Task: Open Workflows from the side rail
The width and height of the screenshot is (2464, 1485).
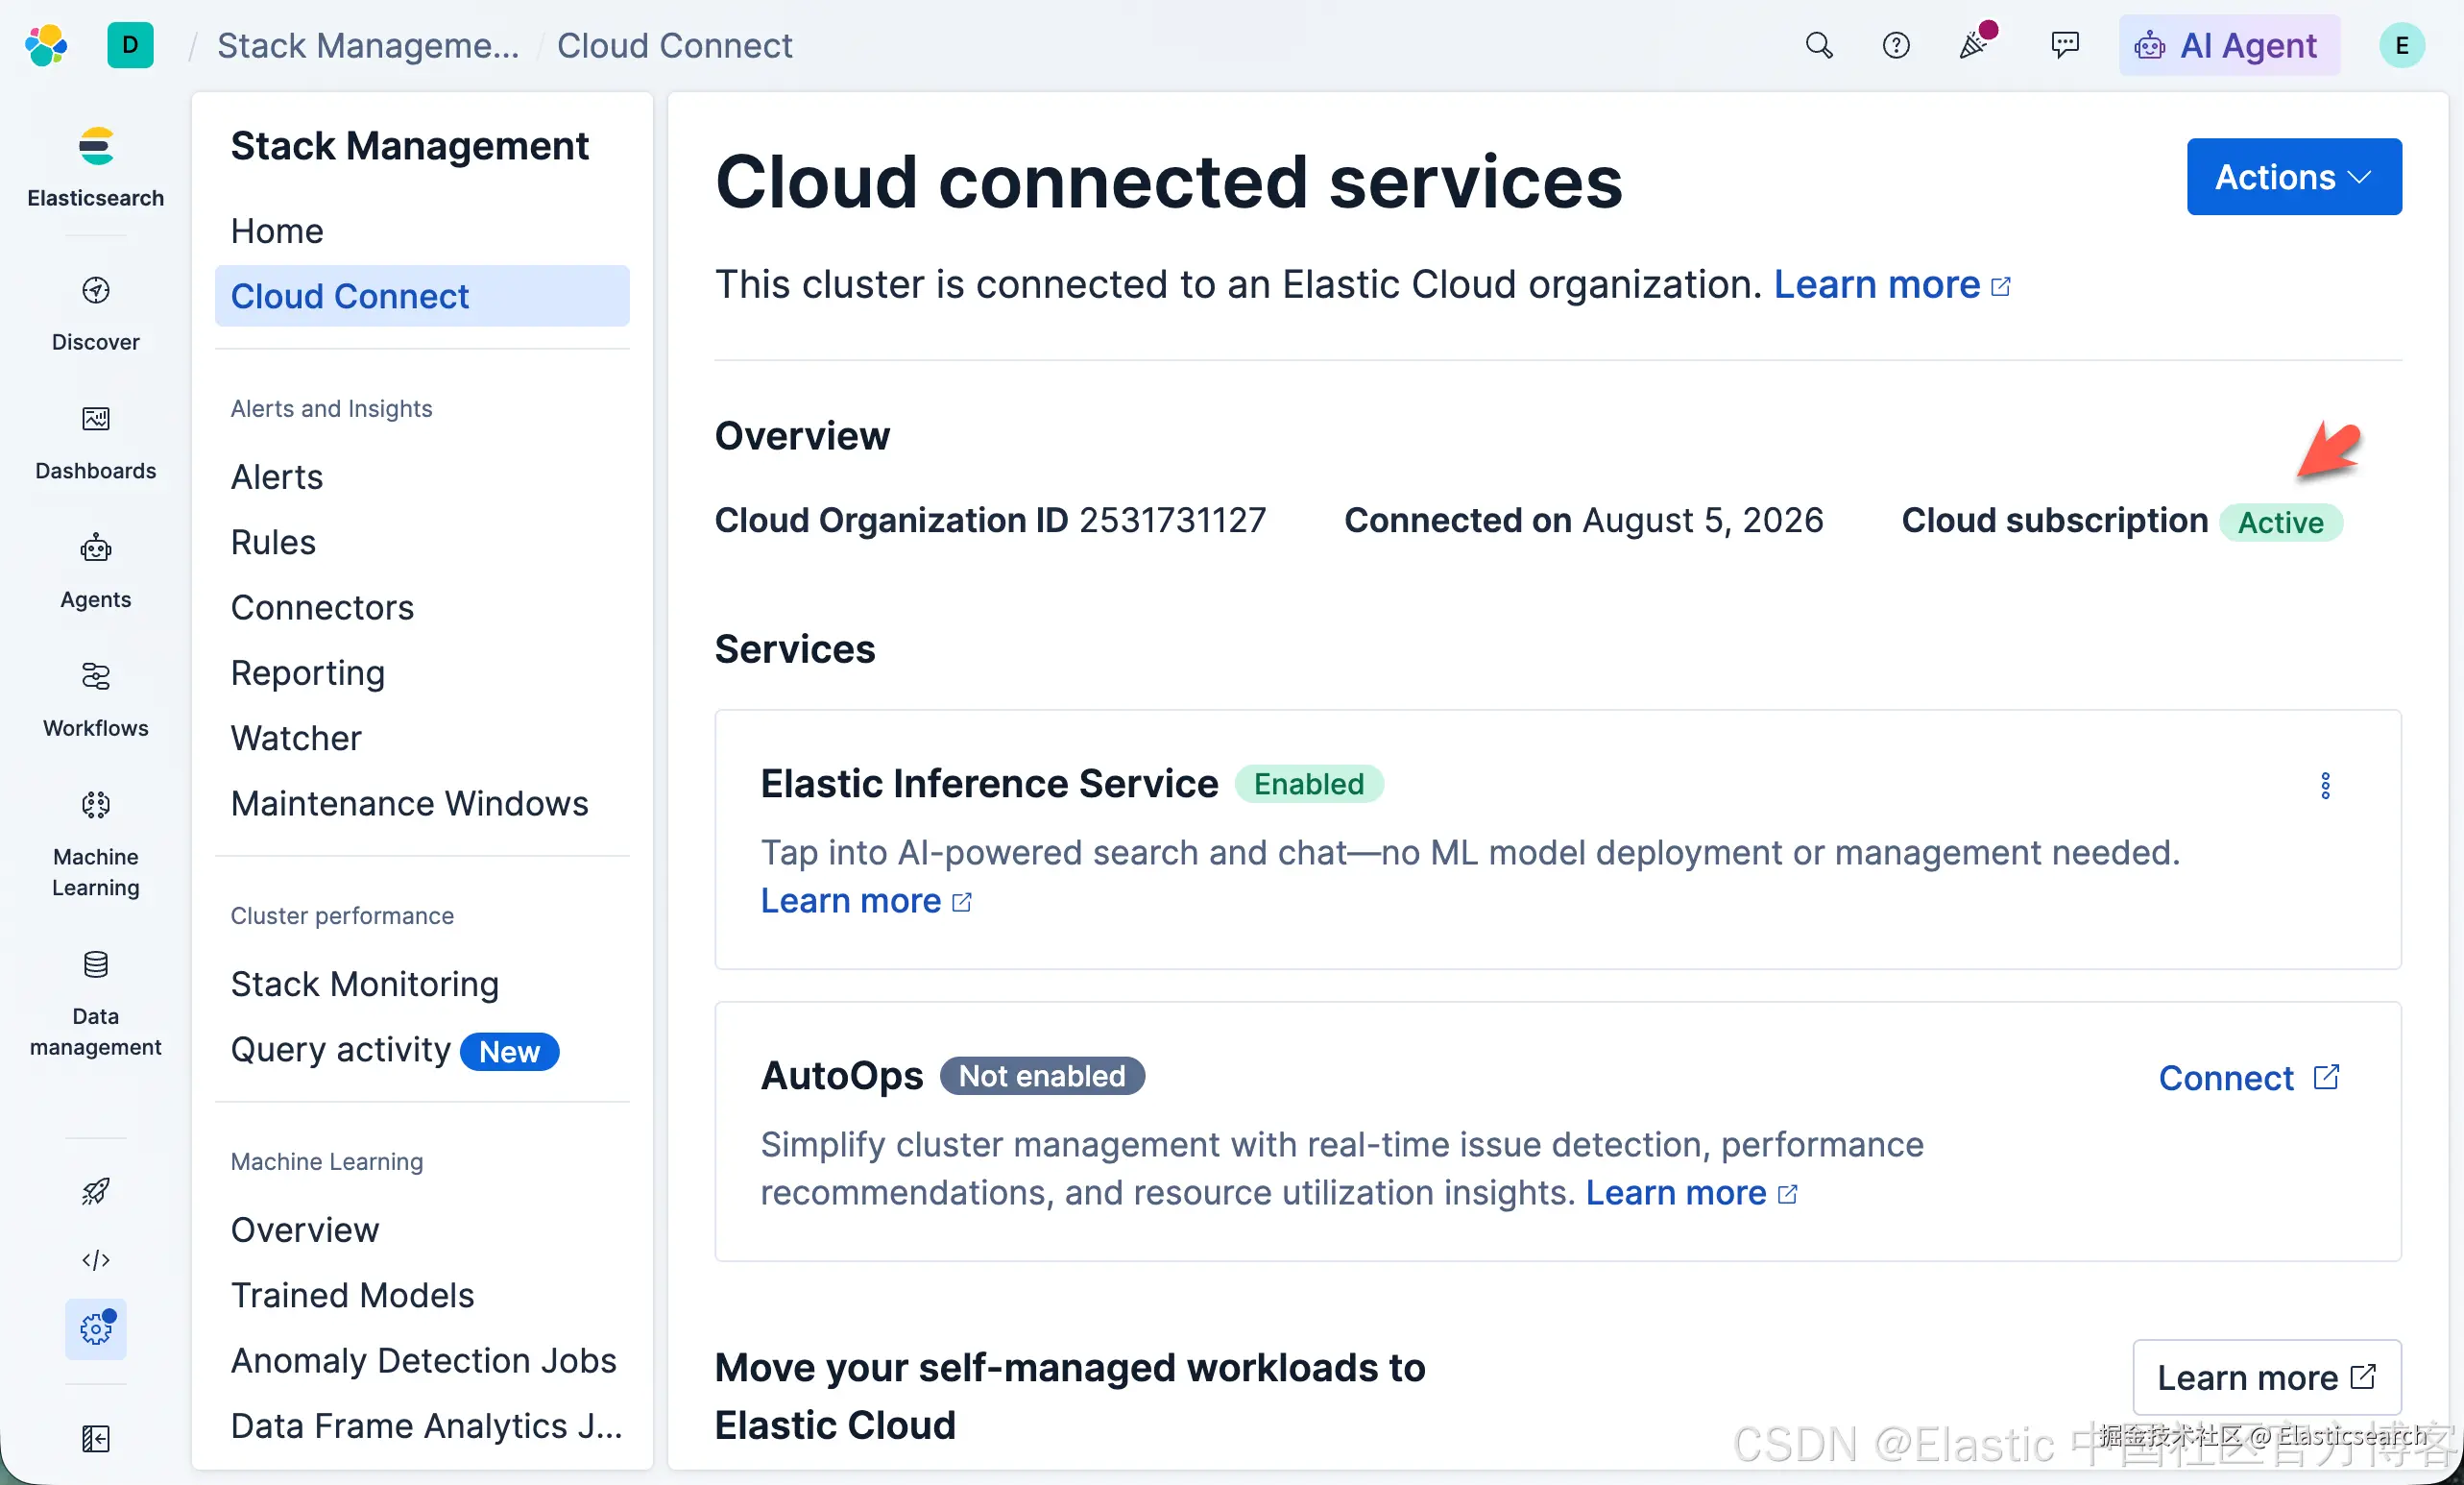Action: coord(96,700)
